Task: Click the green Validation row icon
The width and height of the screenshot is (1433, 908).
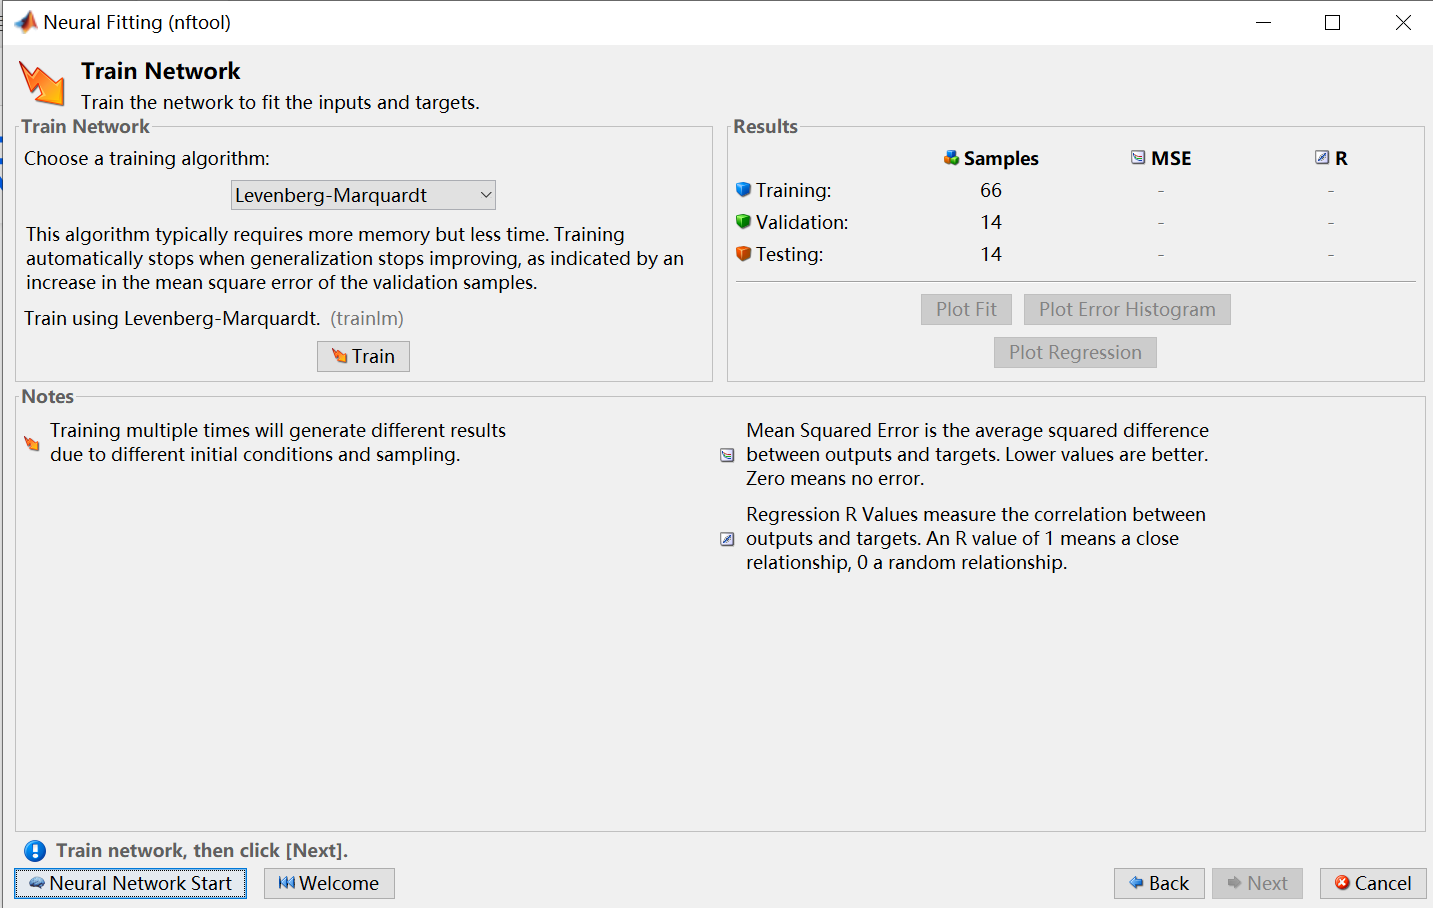Action: (x=743, y=222)
